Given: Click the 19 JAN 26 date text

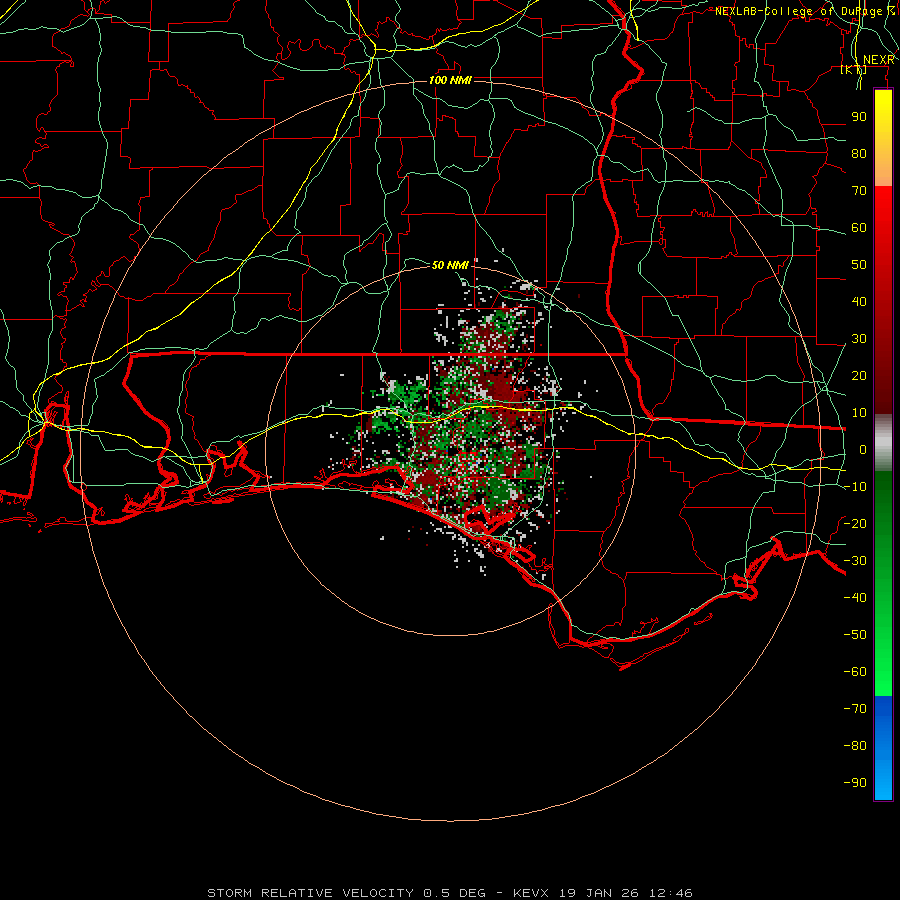Looking at the screenshot, I should point(599,893).
